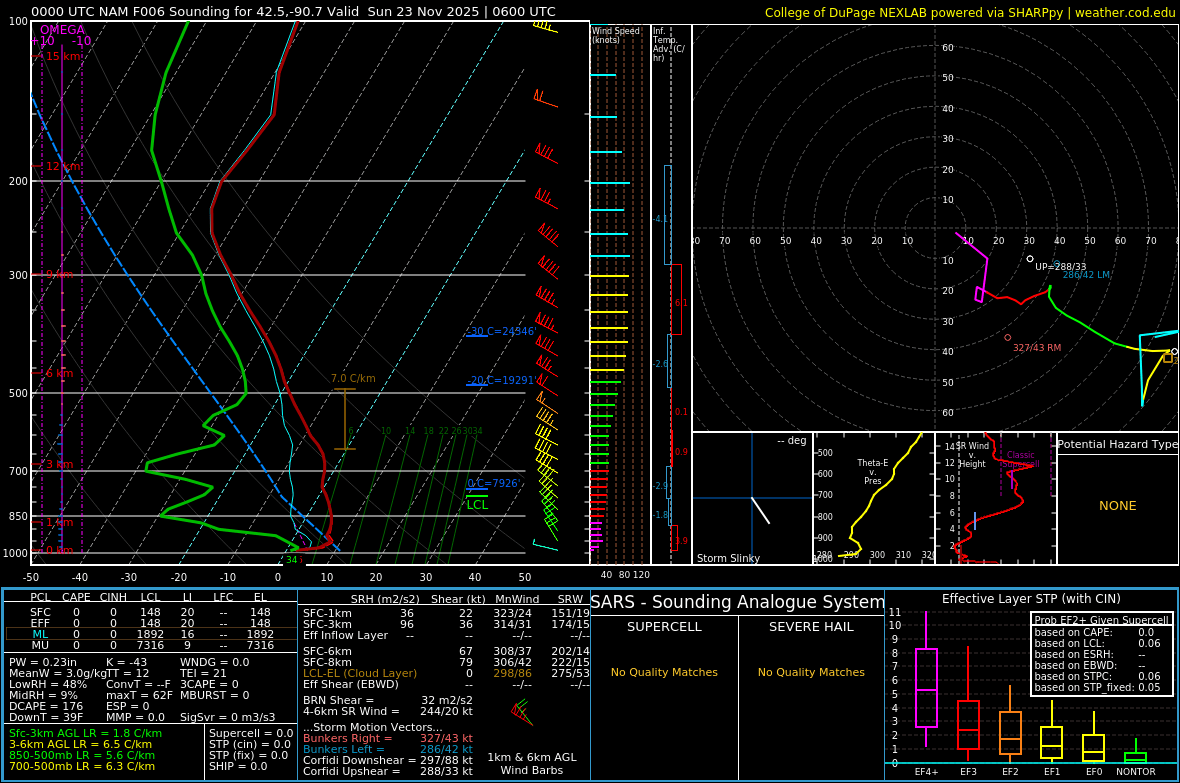Select the SFC-6km shear row

click(446, 651)
